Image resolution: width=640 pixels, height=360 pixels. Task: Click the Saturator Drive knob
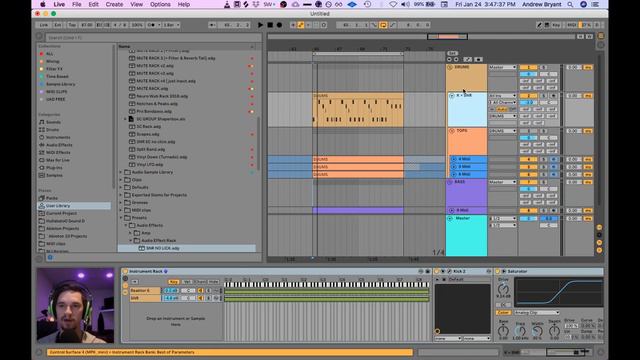point(503,289)
